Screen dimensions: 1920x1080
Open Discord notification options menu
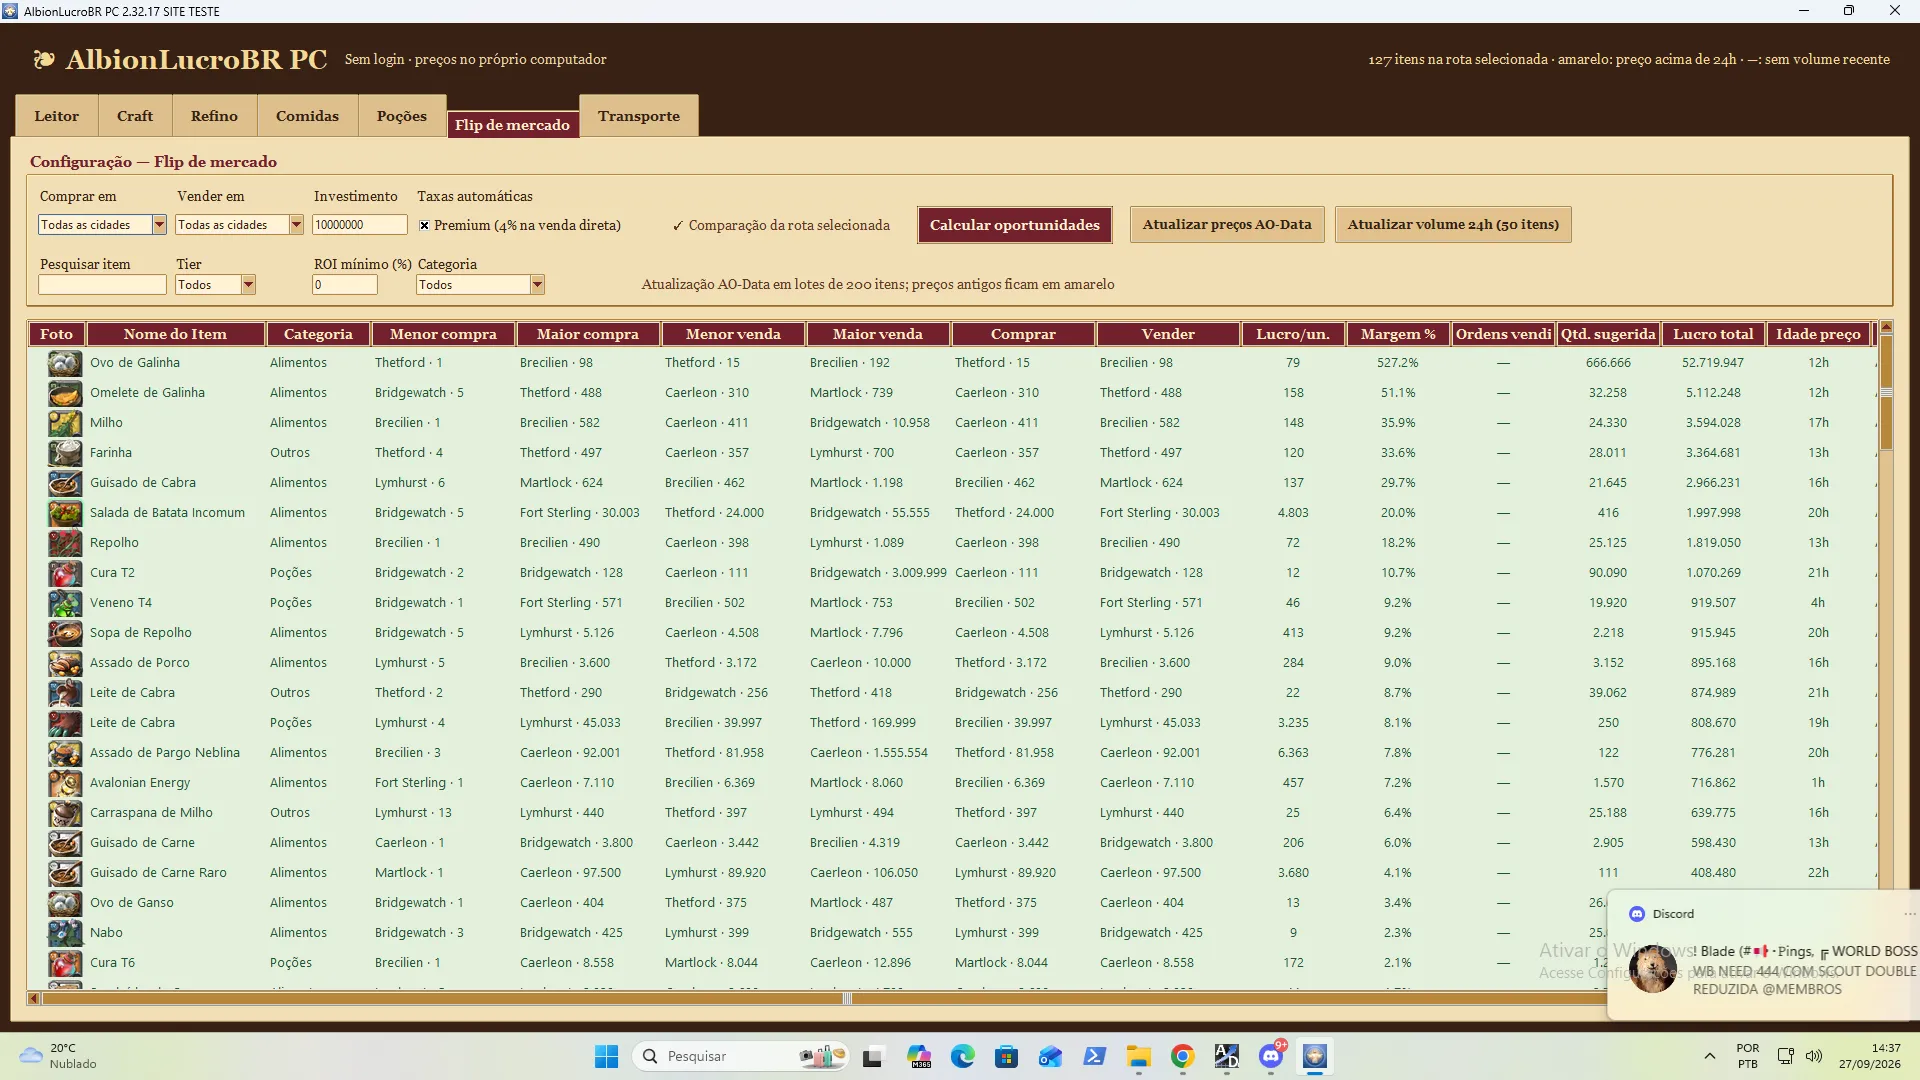point(1909,914)
